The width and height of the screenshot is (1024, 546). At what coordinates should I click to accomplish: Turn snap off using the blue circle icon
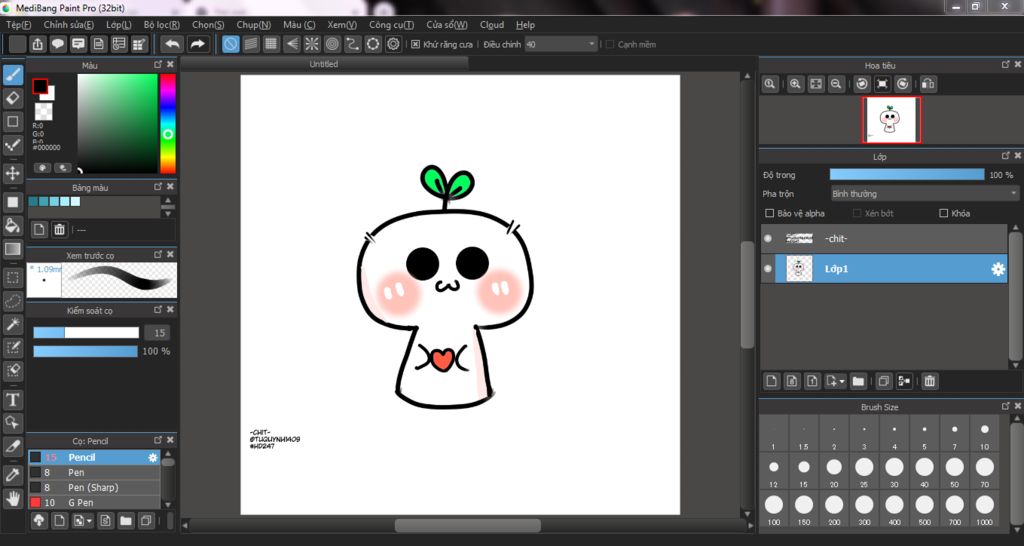(231, 44)
